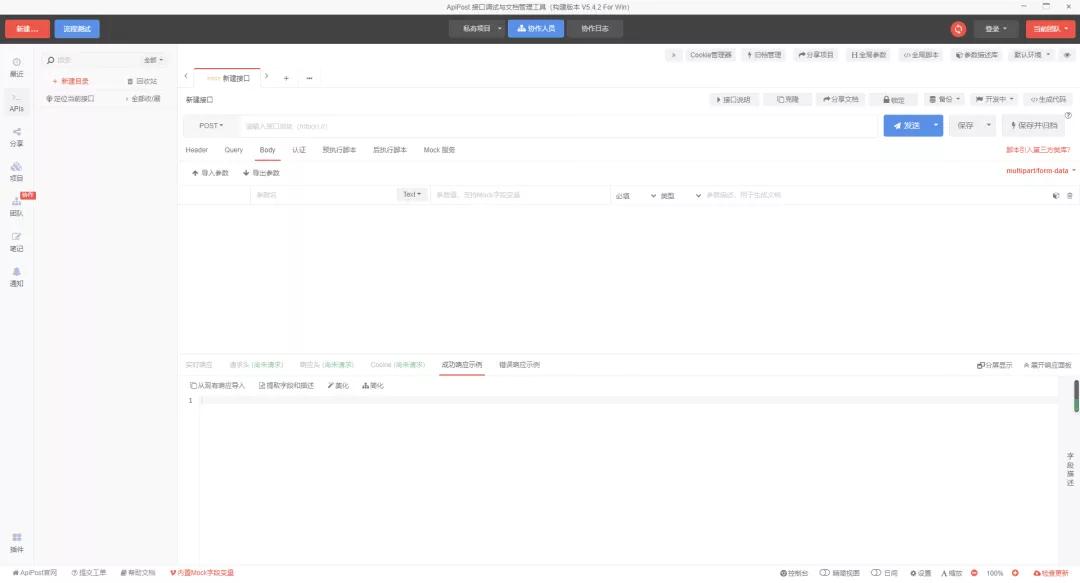This screenshot has width=1080, height=583.
Task: Click the trash icon in parameter row
Action: [x=1070, y=196]
